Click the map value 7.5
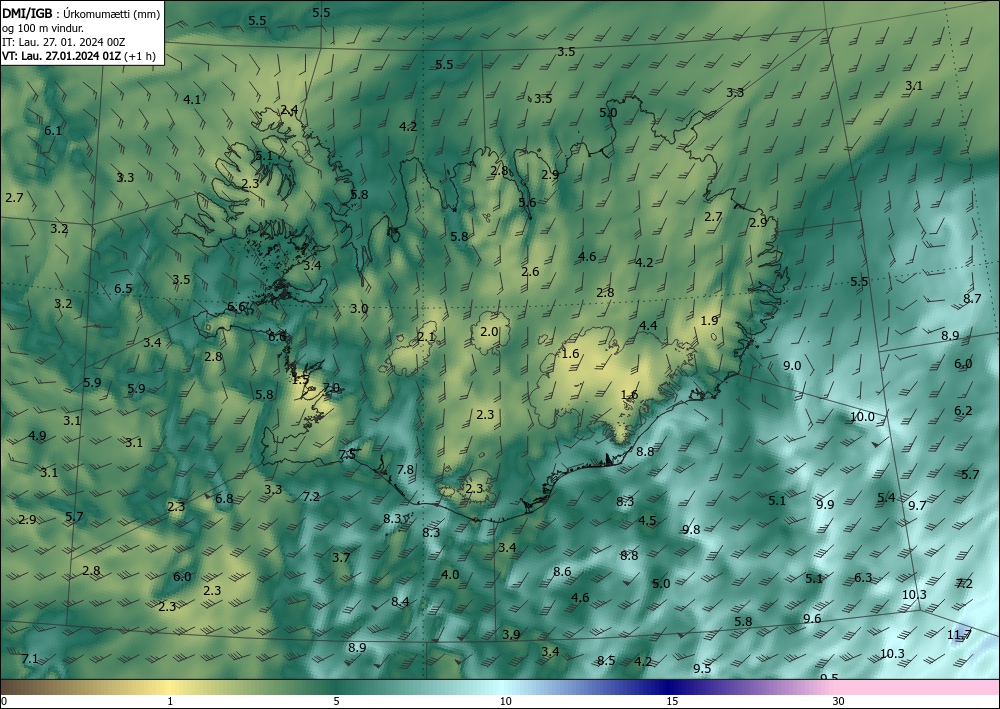The width and height of the screenshot is (1000, 709). tap(347, 455)
